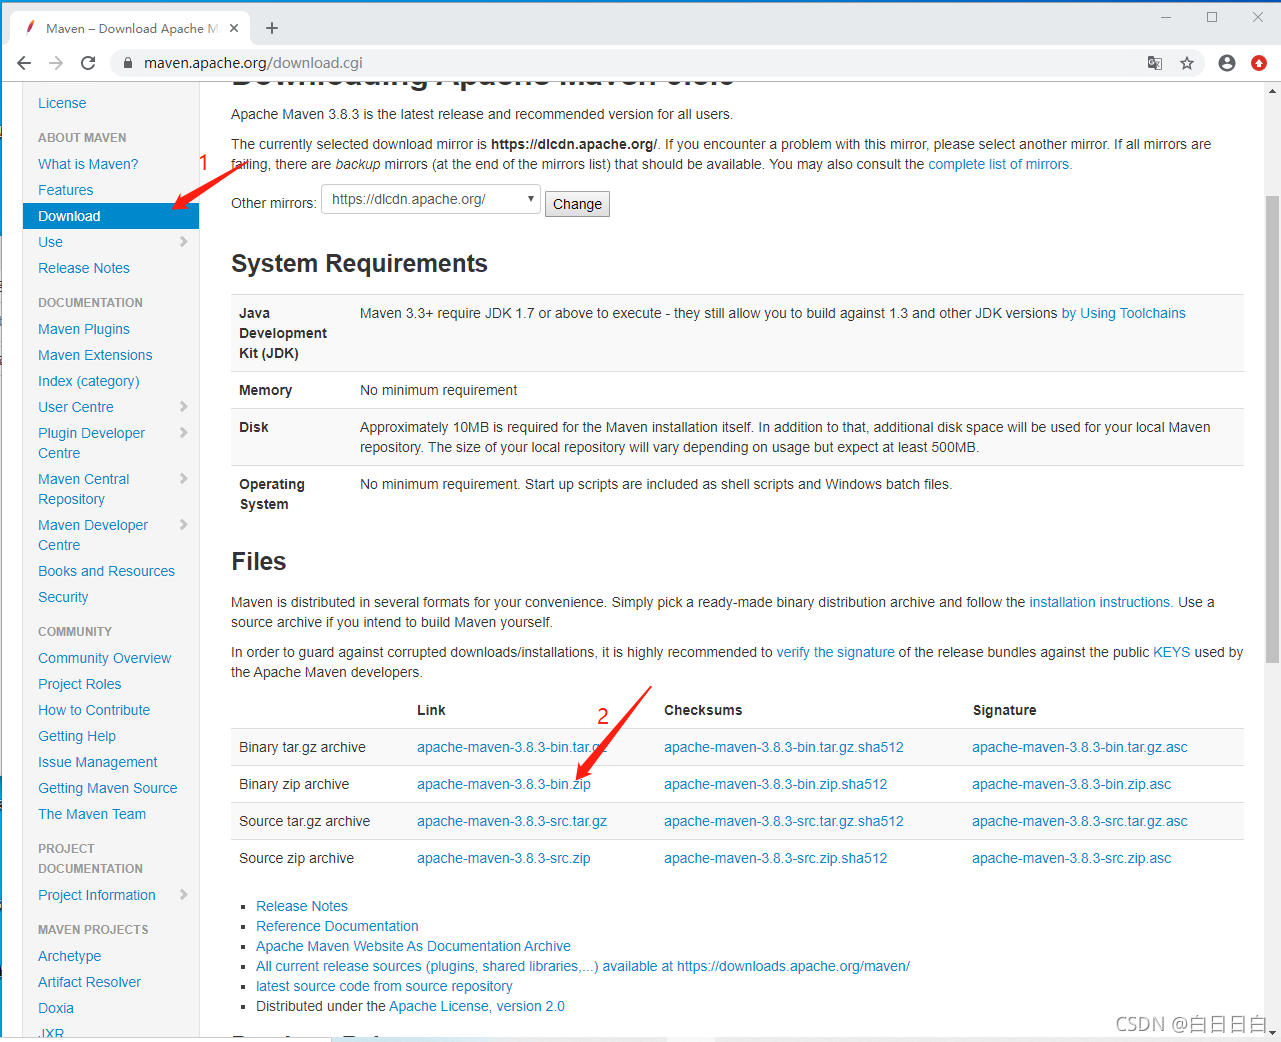Viewport: 1281px width, 1042px height.
Task: Open verify the signature link
Action: click(836, 652)
